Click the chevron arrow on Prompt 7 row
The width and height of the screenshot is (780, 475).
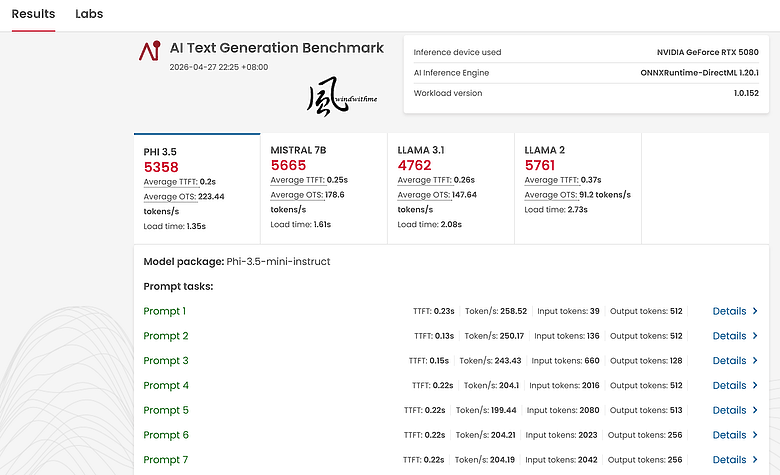755,460
